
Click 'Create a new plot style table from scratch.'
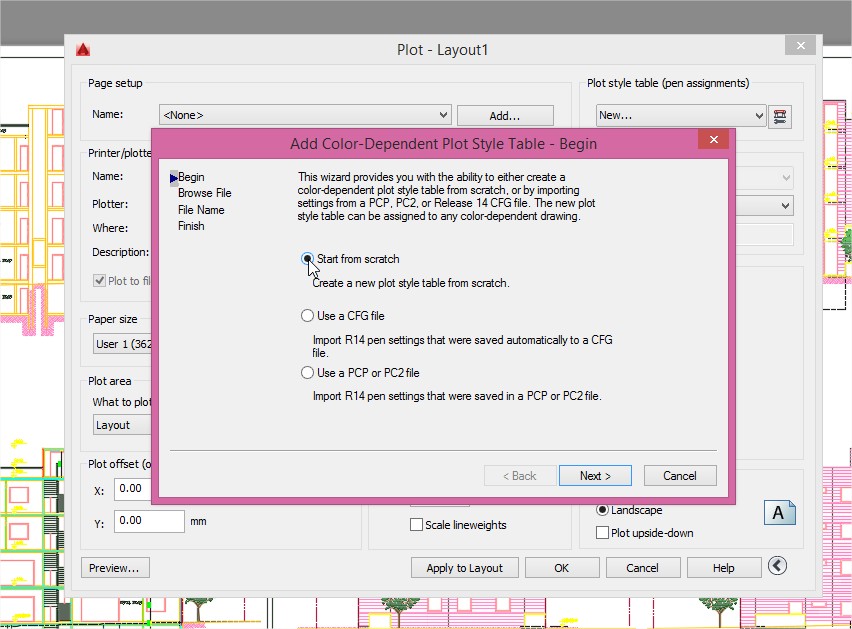(x=411, y=283)
